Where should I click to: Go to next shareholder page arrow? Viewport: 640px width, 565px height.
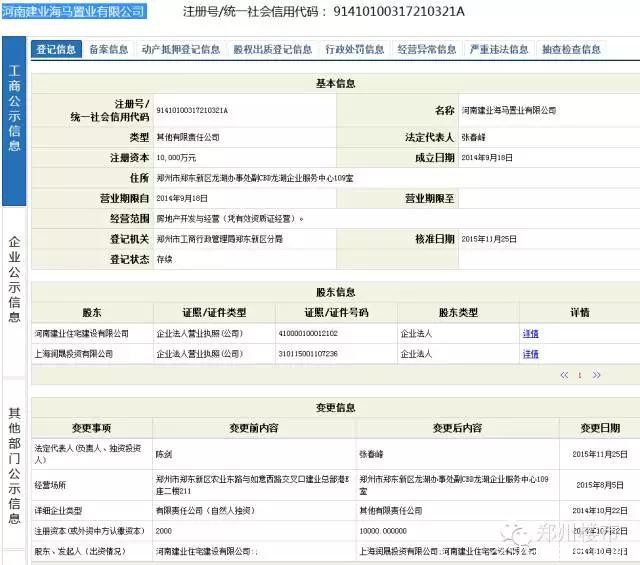click(596, 375)
